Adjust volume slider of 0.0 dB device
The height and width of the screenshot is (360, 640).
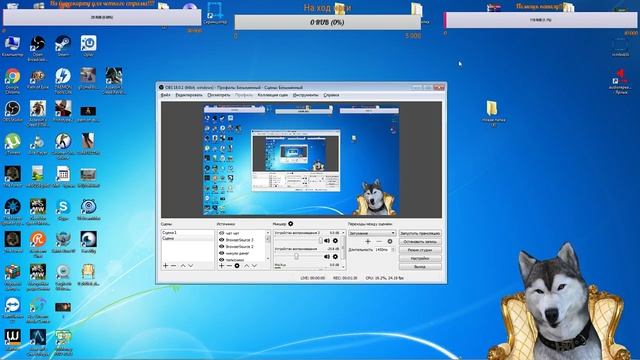(320, 241)
